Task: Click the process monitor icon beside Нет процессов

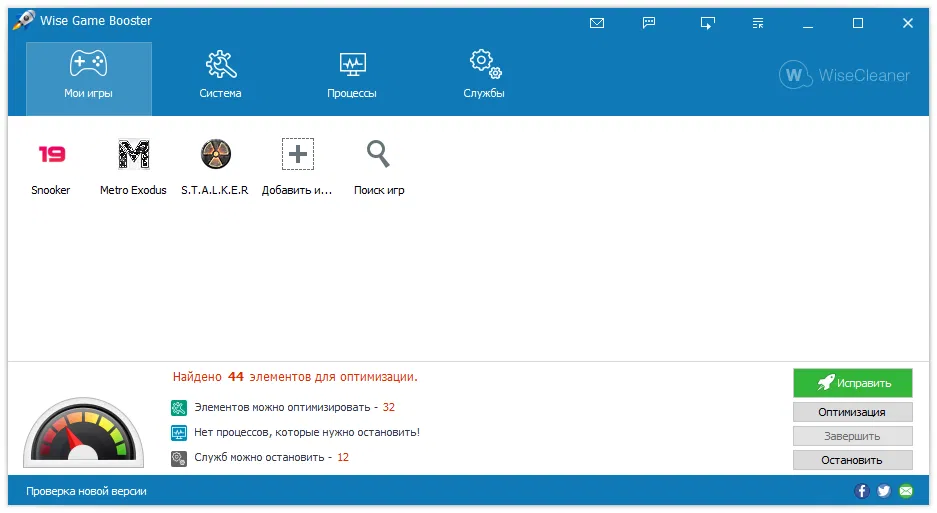Action: tap(179, 433)
